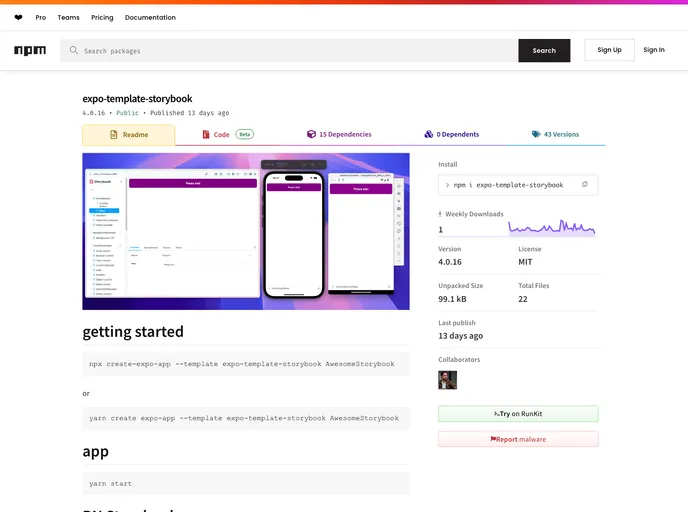Click the Report malware button
Image resolution: width=688 pixels, height=512 pixels.
[518, 439]
